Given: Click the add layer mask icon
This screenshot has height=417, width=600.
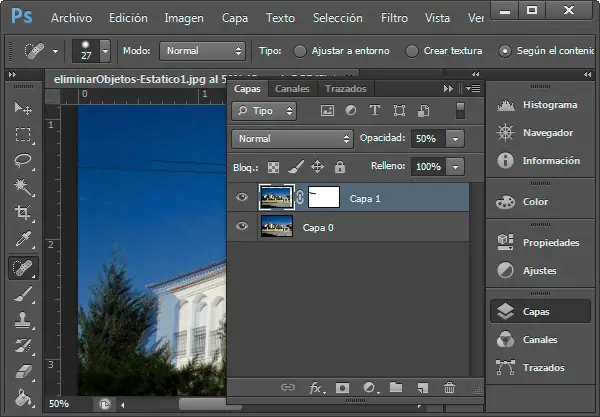Looking at the screenshot, I should point(343,387).
